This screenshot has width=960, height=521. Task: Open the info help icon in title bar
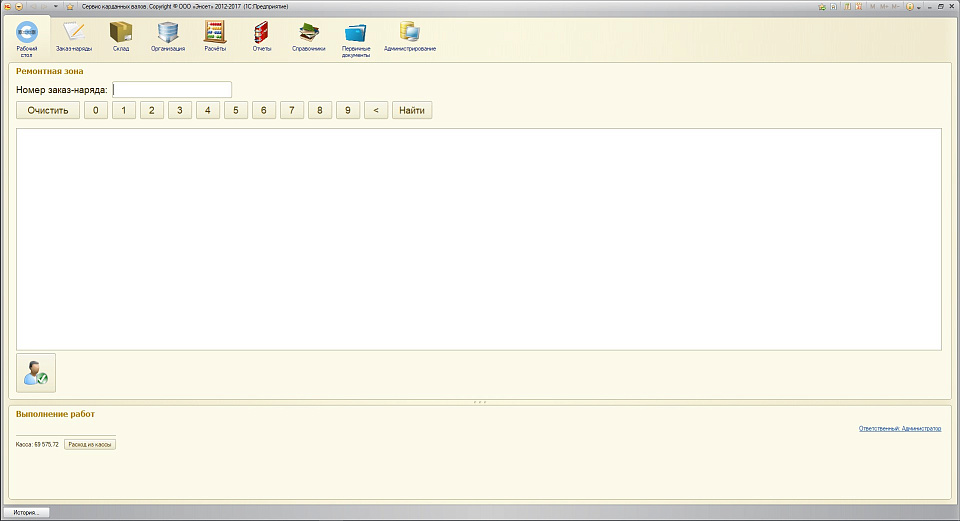[x=910, y=6]
